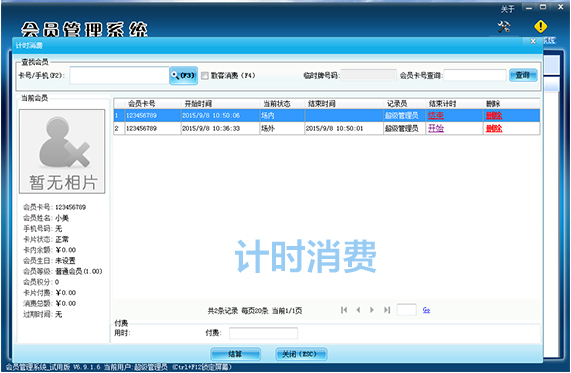Click the 结算 button
Image resolution: width=571 pixels, height=373 pixels.
point(235,354)
